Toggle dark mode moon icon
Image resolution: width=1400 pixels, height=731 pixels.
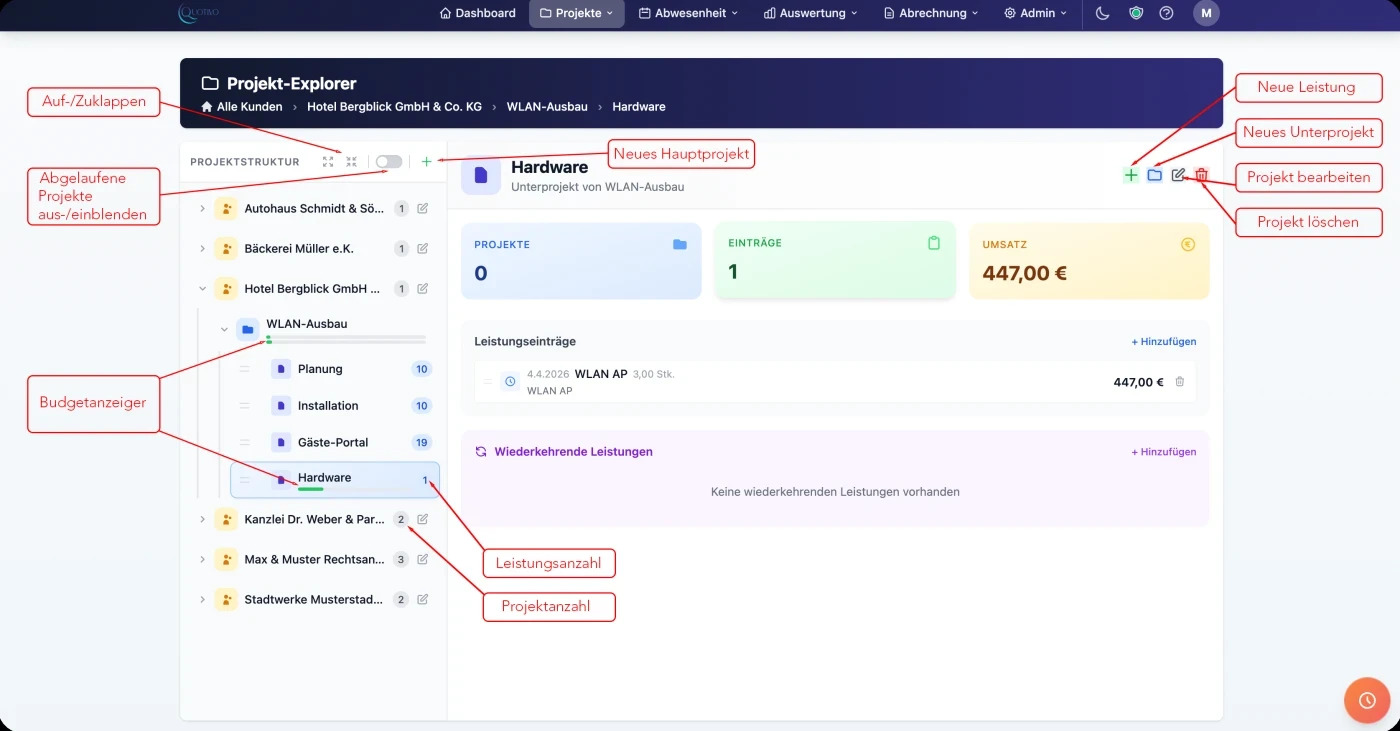point(1103,13)
